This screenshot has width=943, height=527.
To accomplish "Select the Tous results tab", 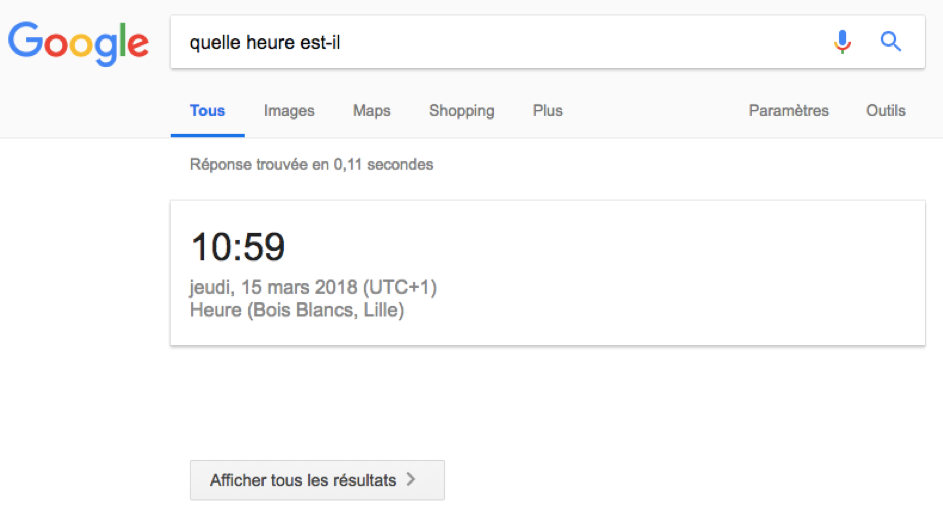I will (x=207, y=111).
